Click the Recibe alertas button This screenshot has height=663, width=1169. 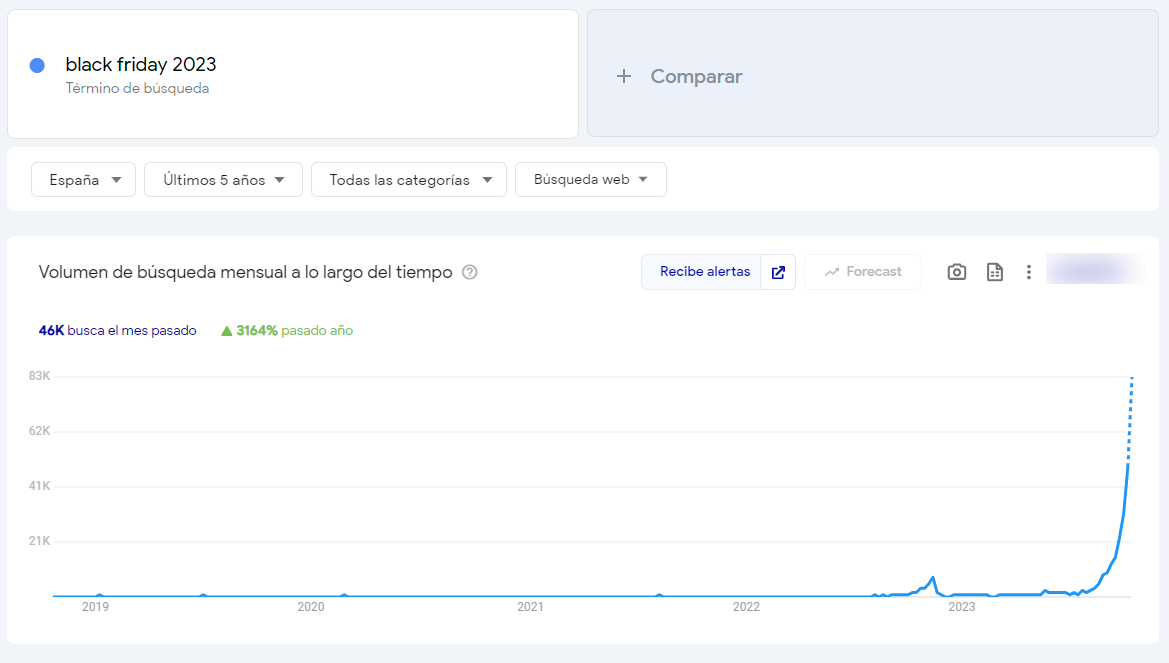[704, 272]
